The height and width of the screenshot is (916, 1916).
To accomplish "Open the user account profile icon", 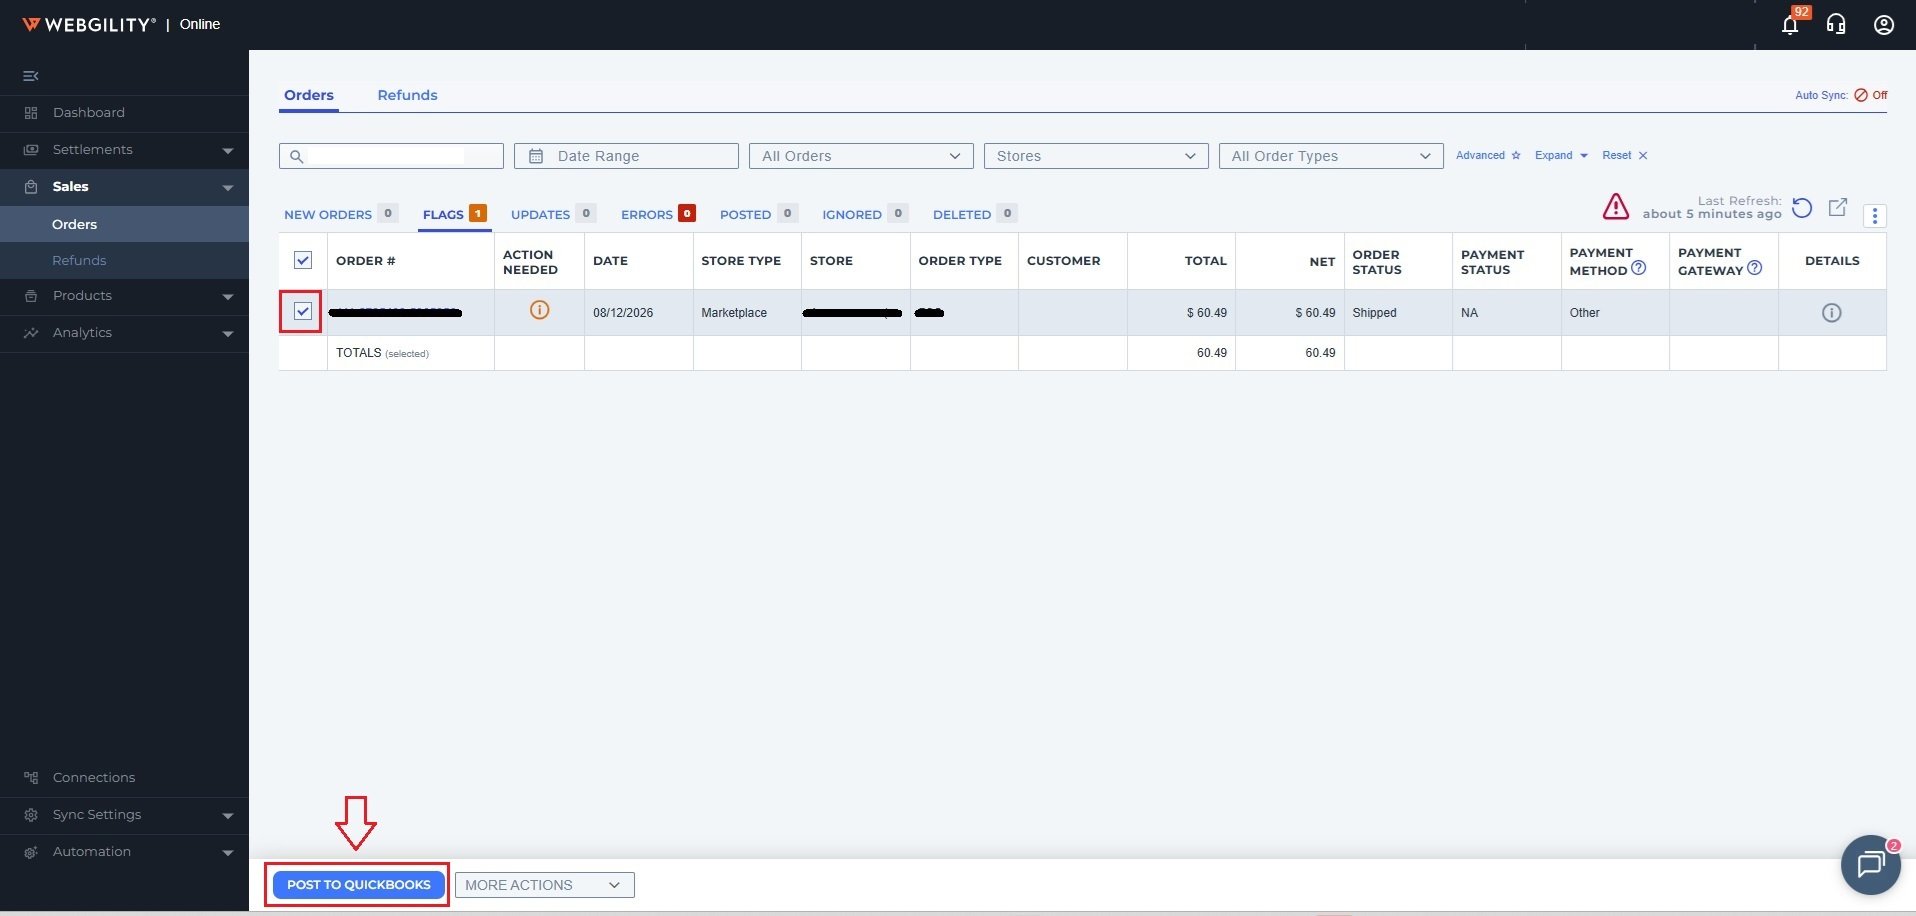I will coord(1884,24).
